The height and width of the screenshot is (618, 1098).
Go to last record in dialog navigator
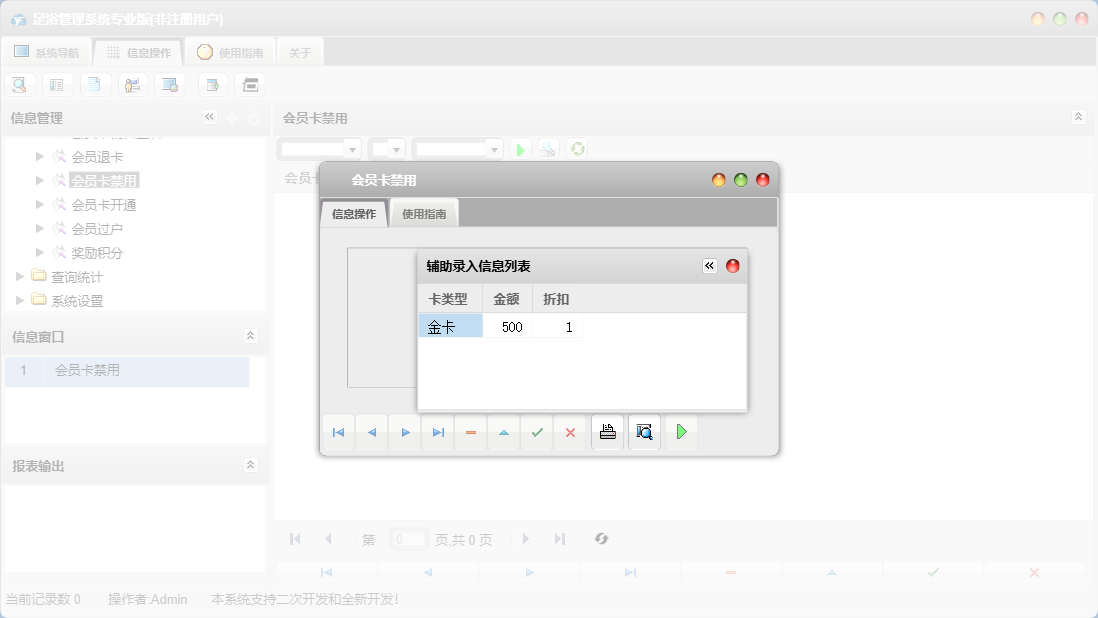pos(438,433)
